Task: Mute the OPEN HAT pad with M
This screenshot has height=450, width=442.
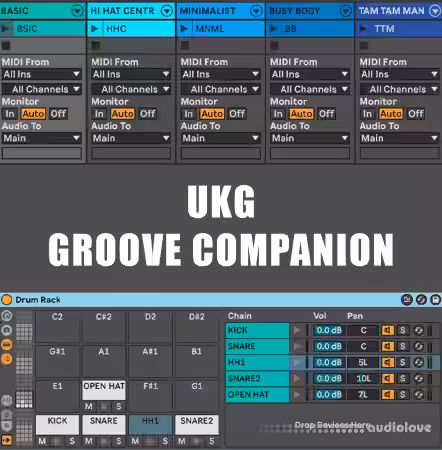Action: point(89,406)
